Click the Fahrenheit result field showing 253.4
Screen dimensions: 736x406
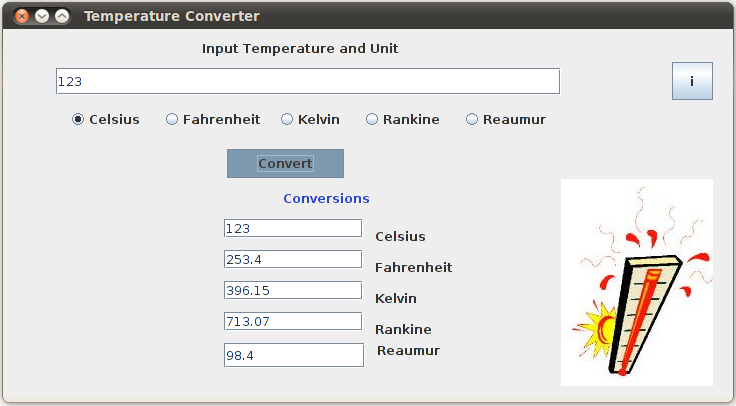pyautogui.click(x=293, y=259)
